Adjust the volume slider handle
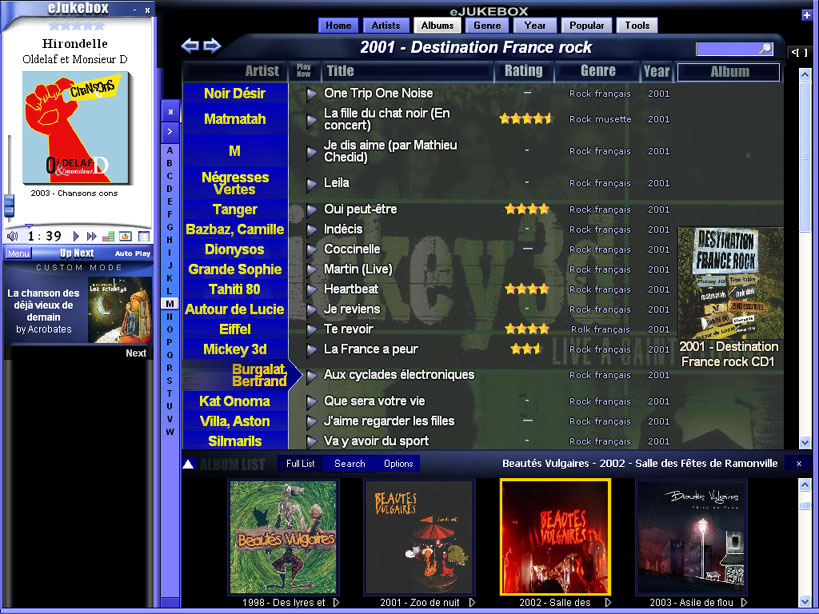The image size is (819, 614). [x=9, y=204]
